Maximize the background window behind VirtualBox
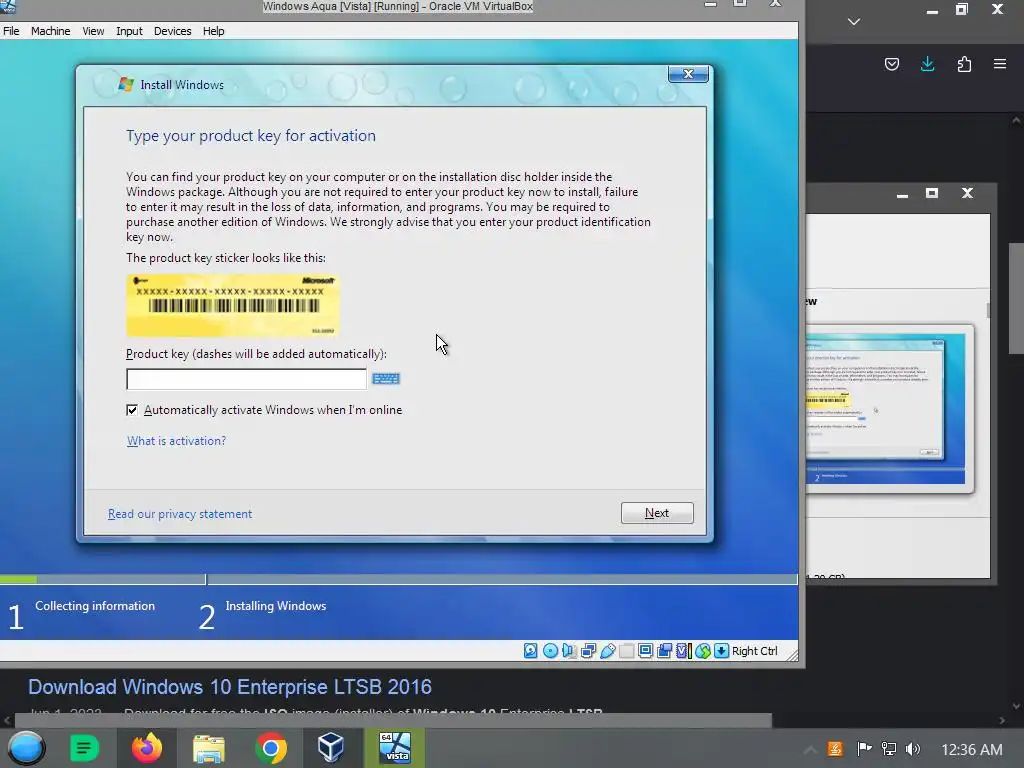Image resolution: width=1024 pixels, height=768 pixels. pos(932,193)
